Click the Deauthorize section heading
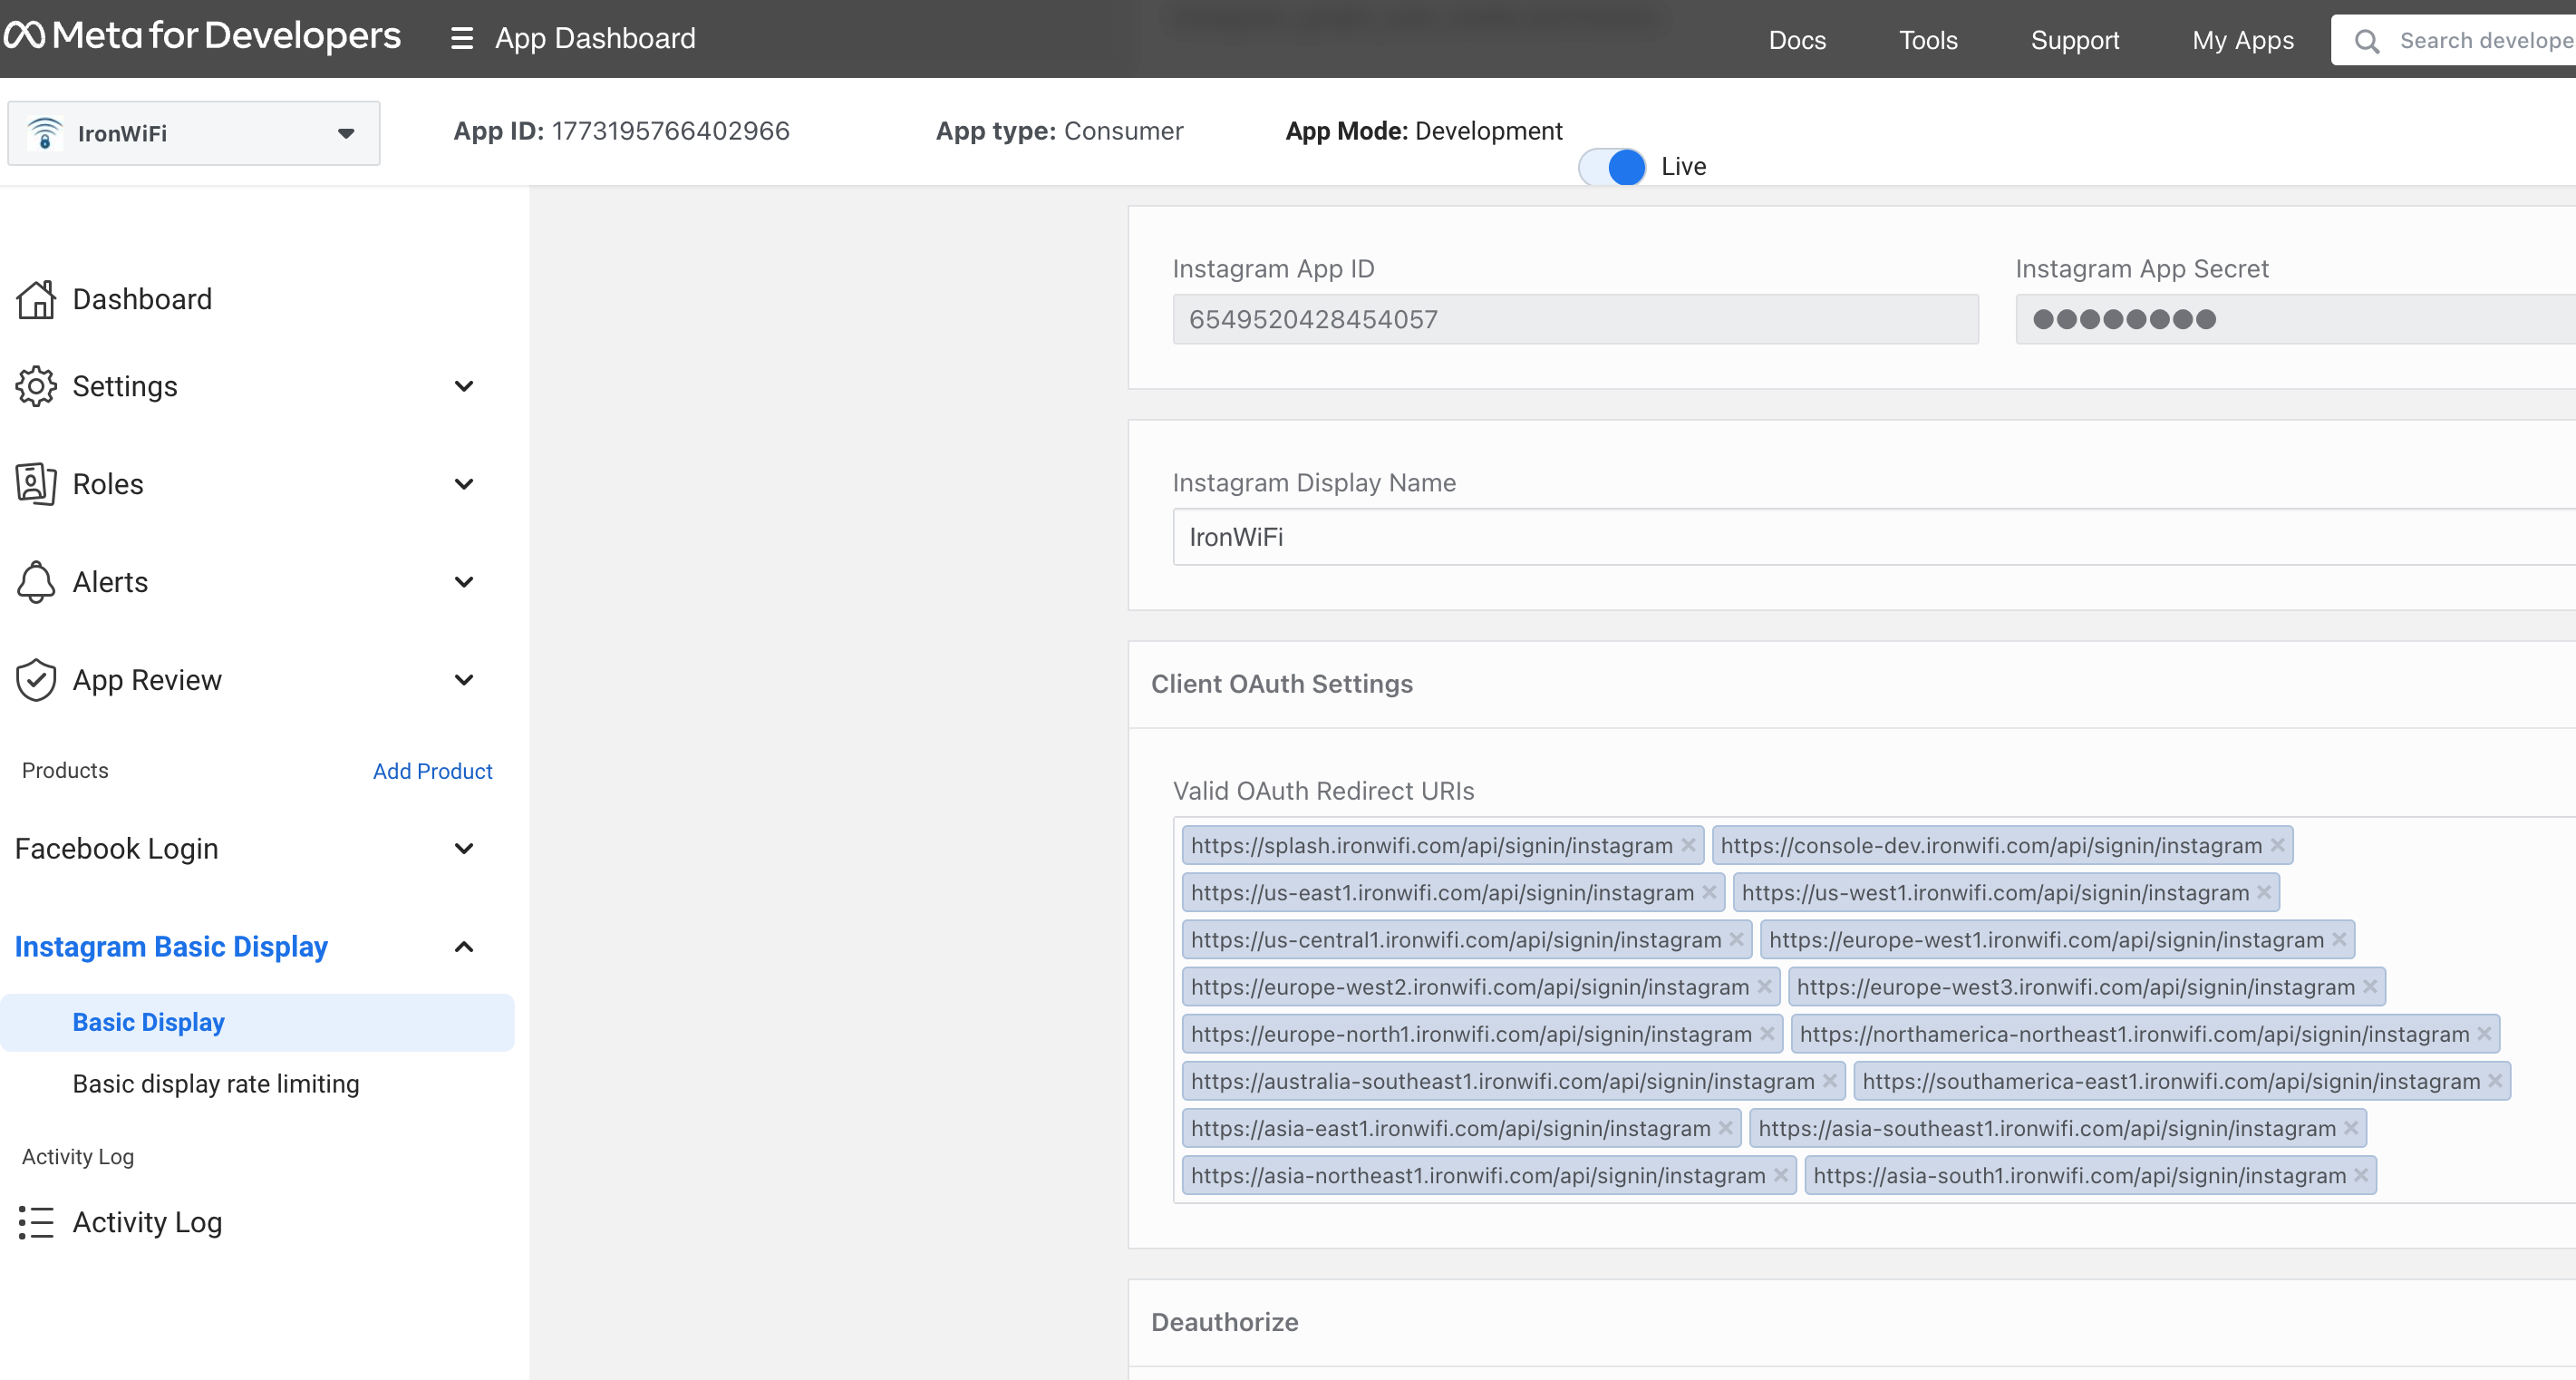 point(1224,1322)
